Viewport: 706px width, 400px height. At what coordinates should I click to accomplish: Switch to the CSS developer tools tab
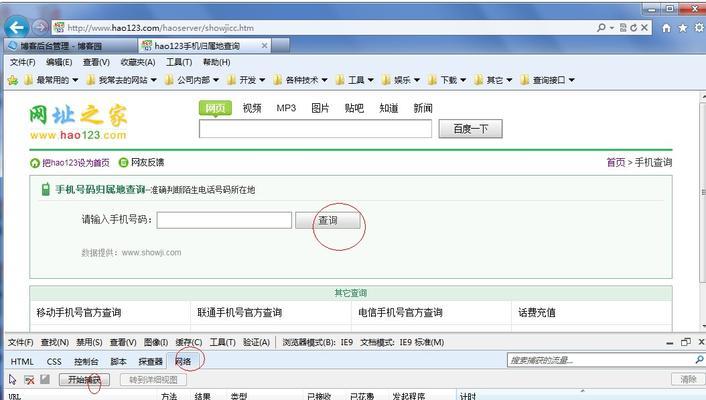pos(54,362)
